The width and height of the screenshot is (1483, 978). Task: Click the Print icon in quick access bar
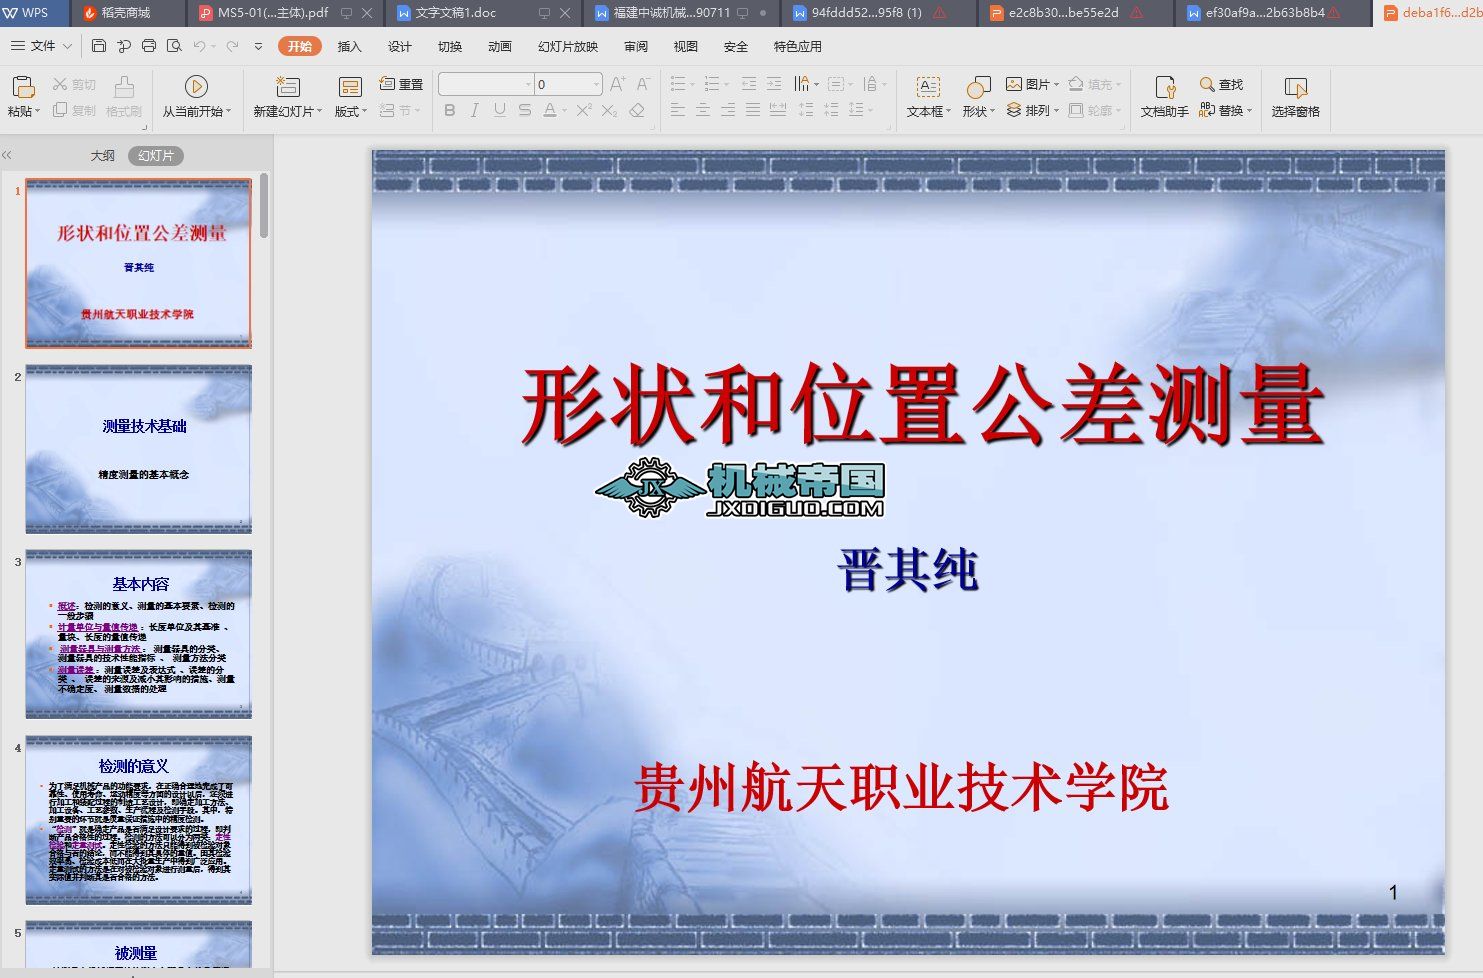coord(149,46)
